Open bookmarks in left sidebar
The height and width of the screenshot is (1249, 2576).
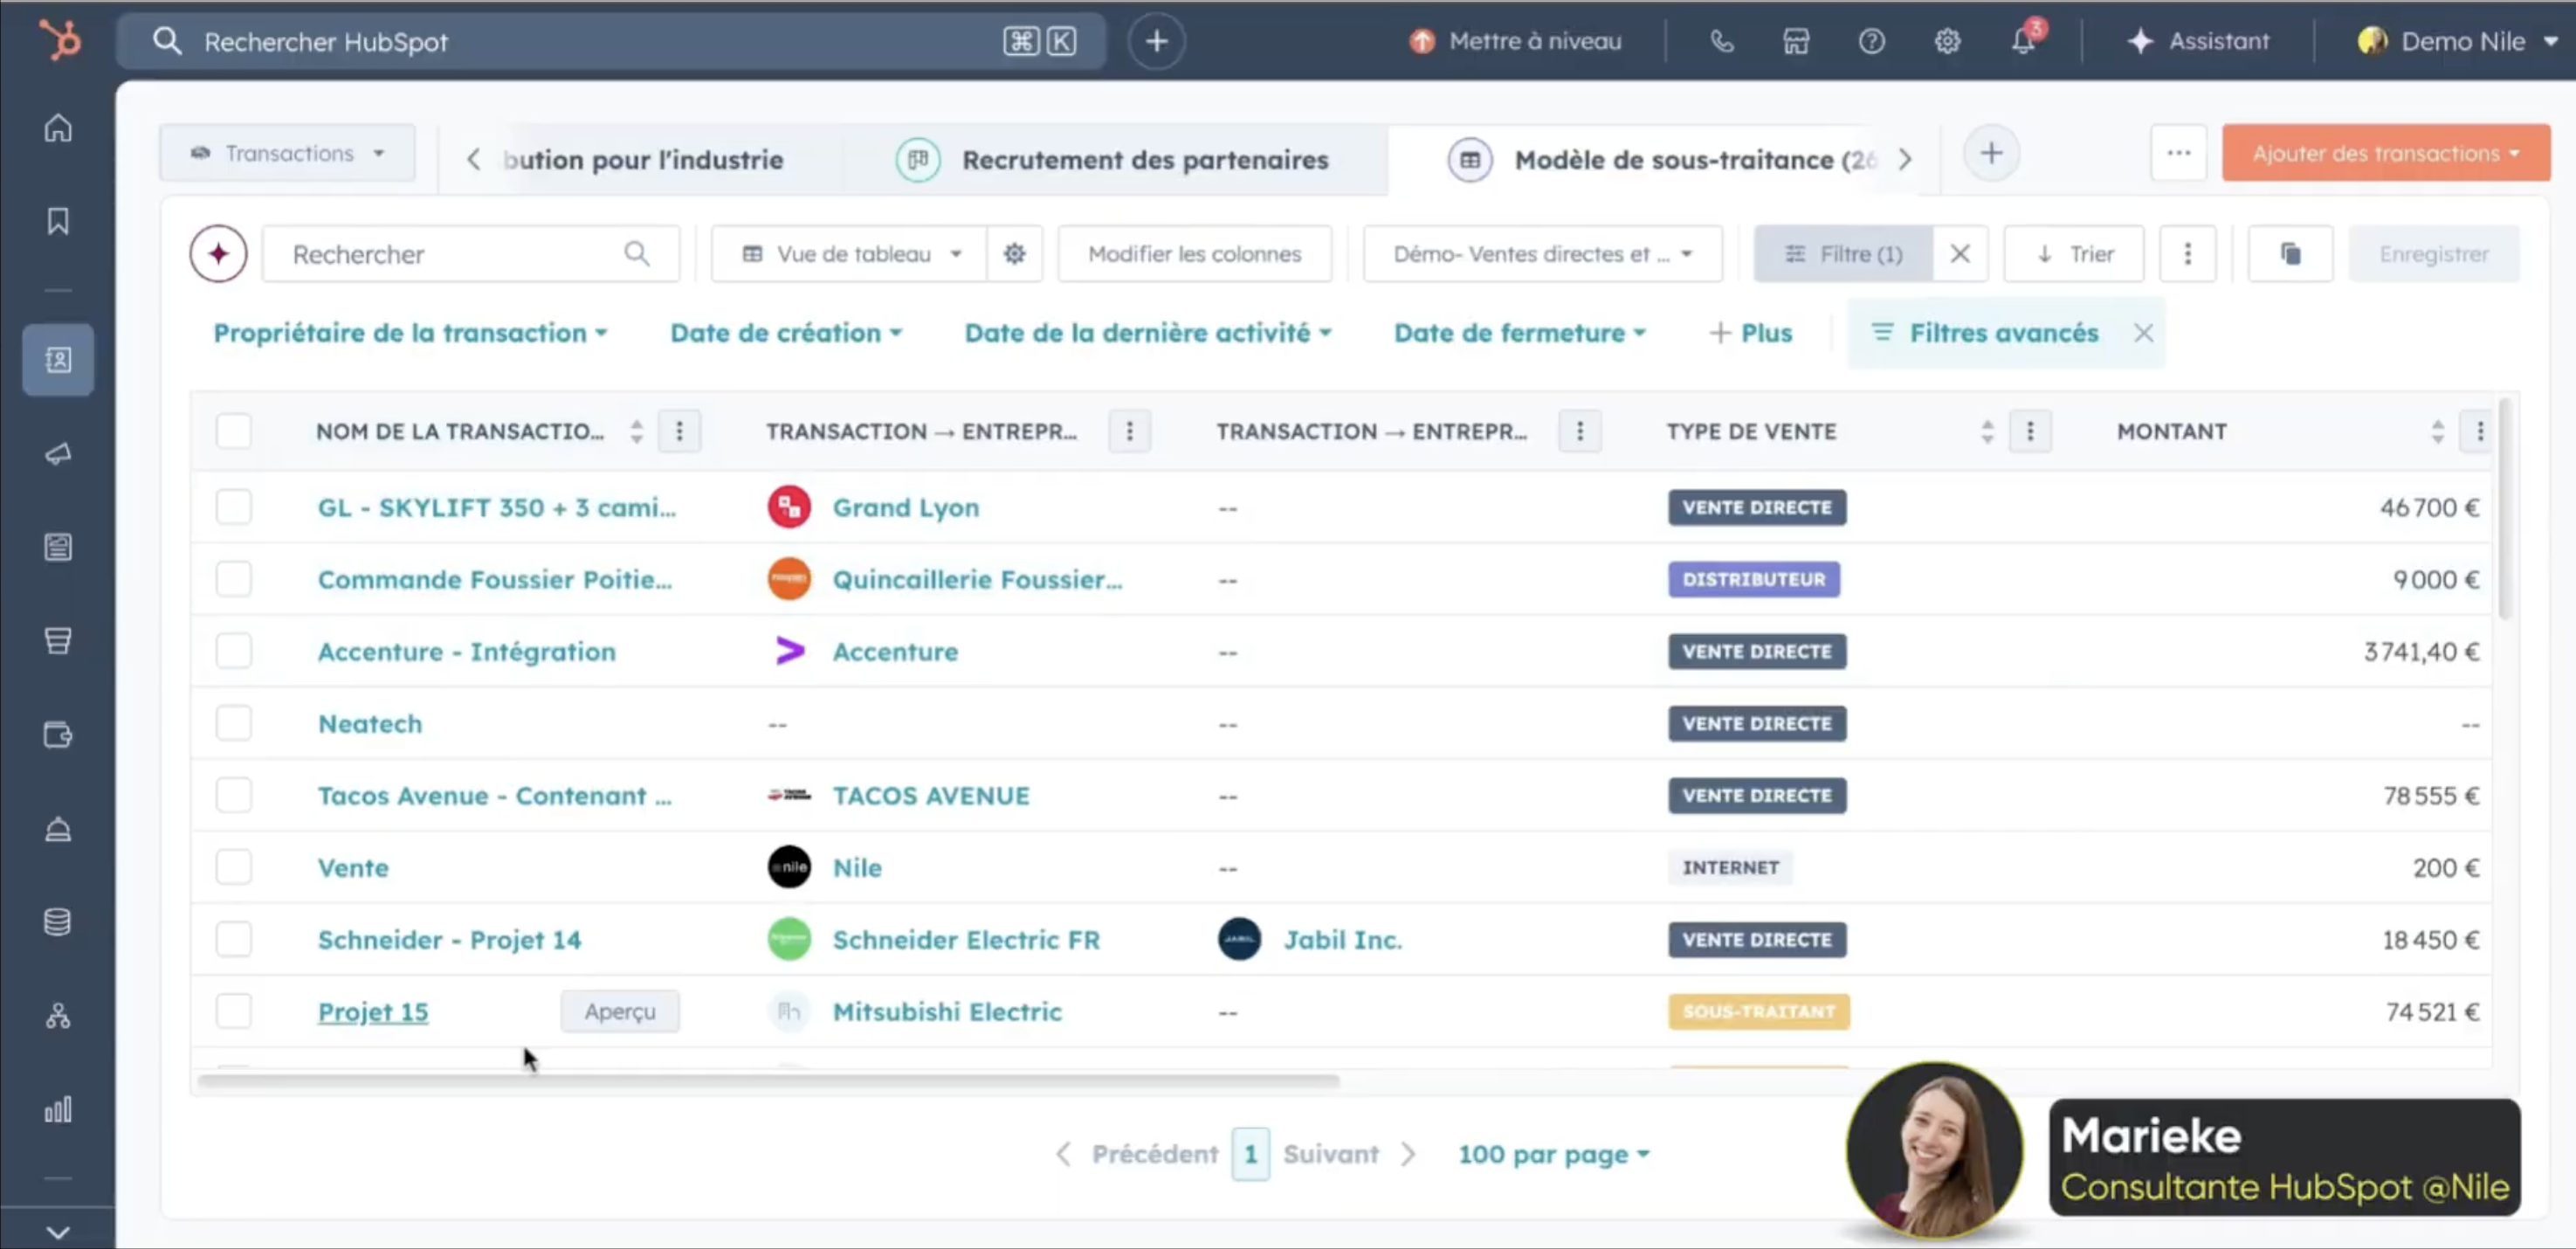point(58,221)
